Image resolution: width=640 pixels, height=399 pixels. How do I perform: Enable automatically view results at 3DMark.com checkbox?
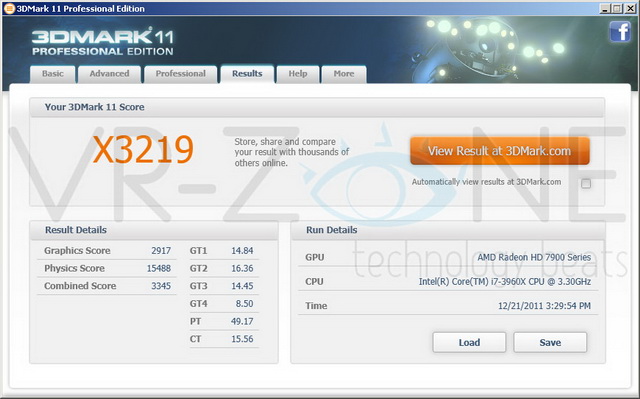[x=586, y=184]
